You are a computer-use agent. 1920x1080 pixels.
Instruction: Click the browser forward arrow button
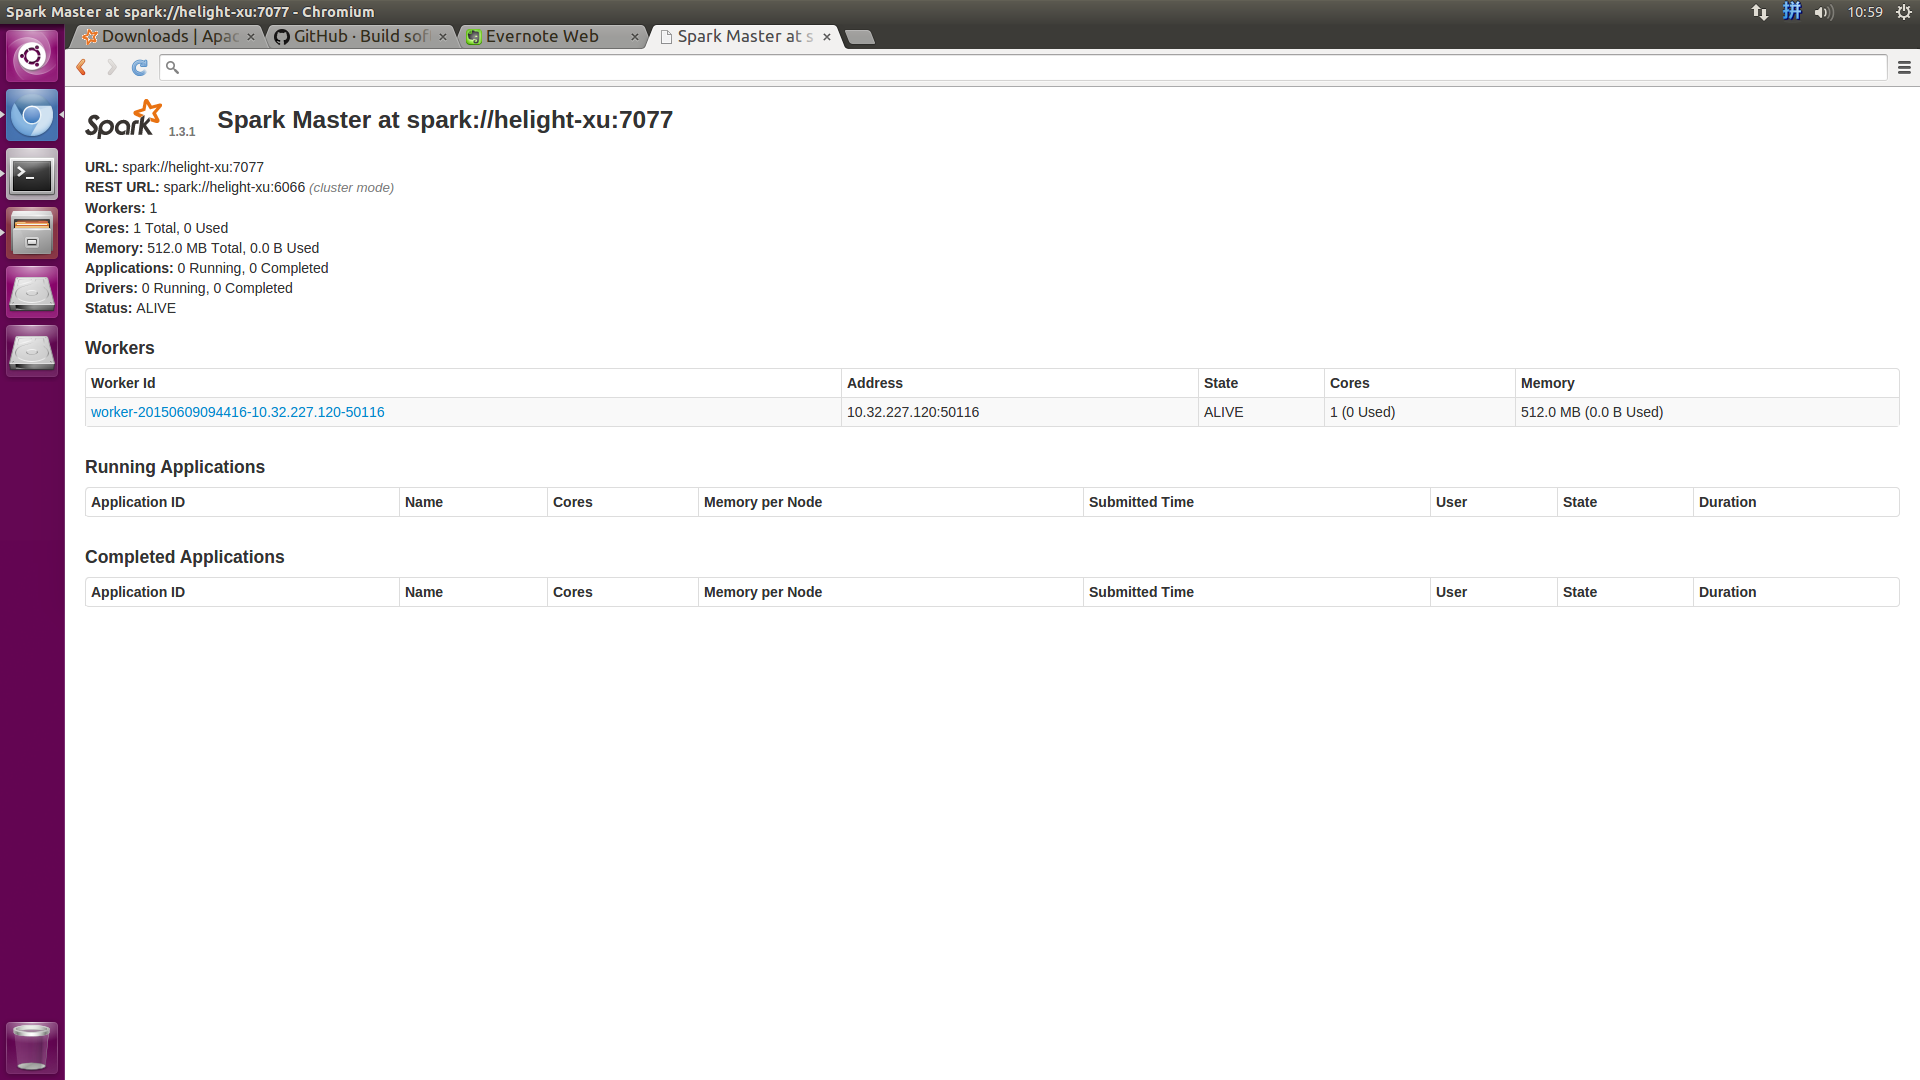coord(111,67)
